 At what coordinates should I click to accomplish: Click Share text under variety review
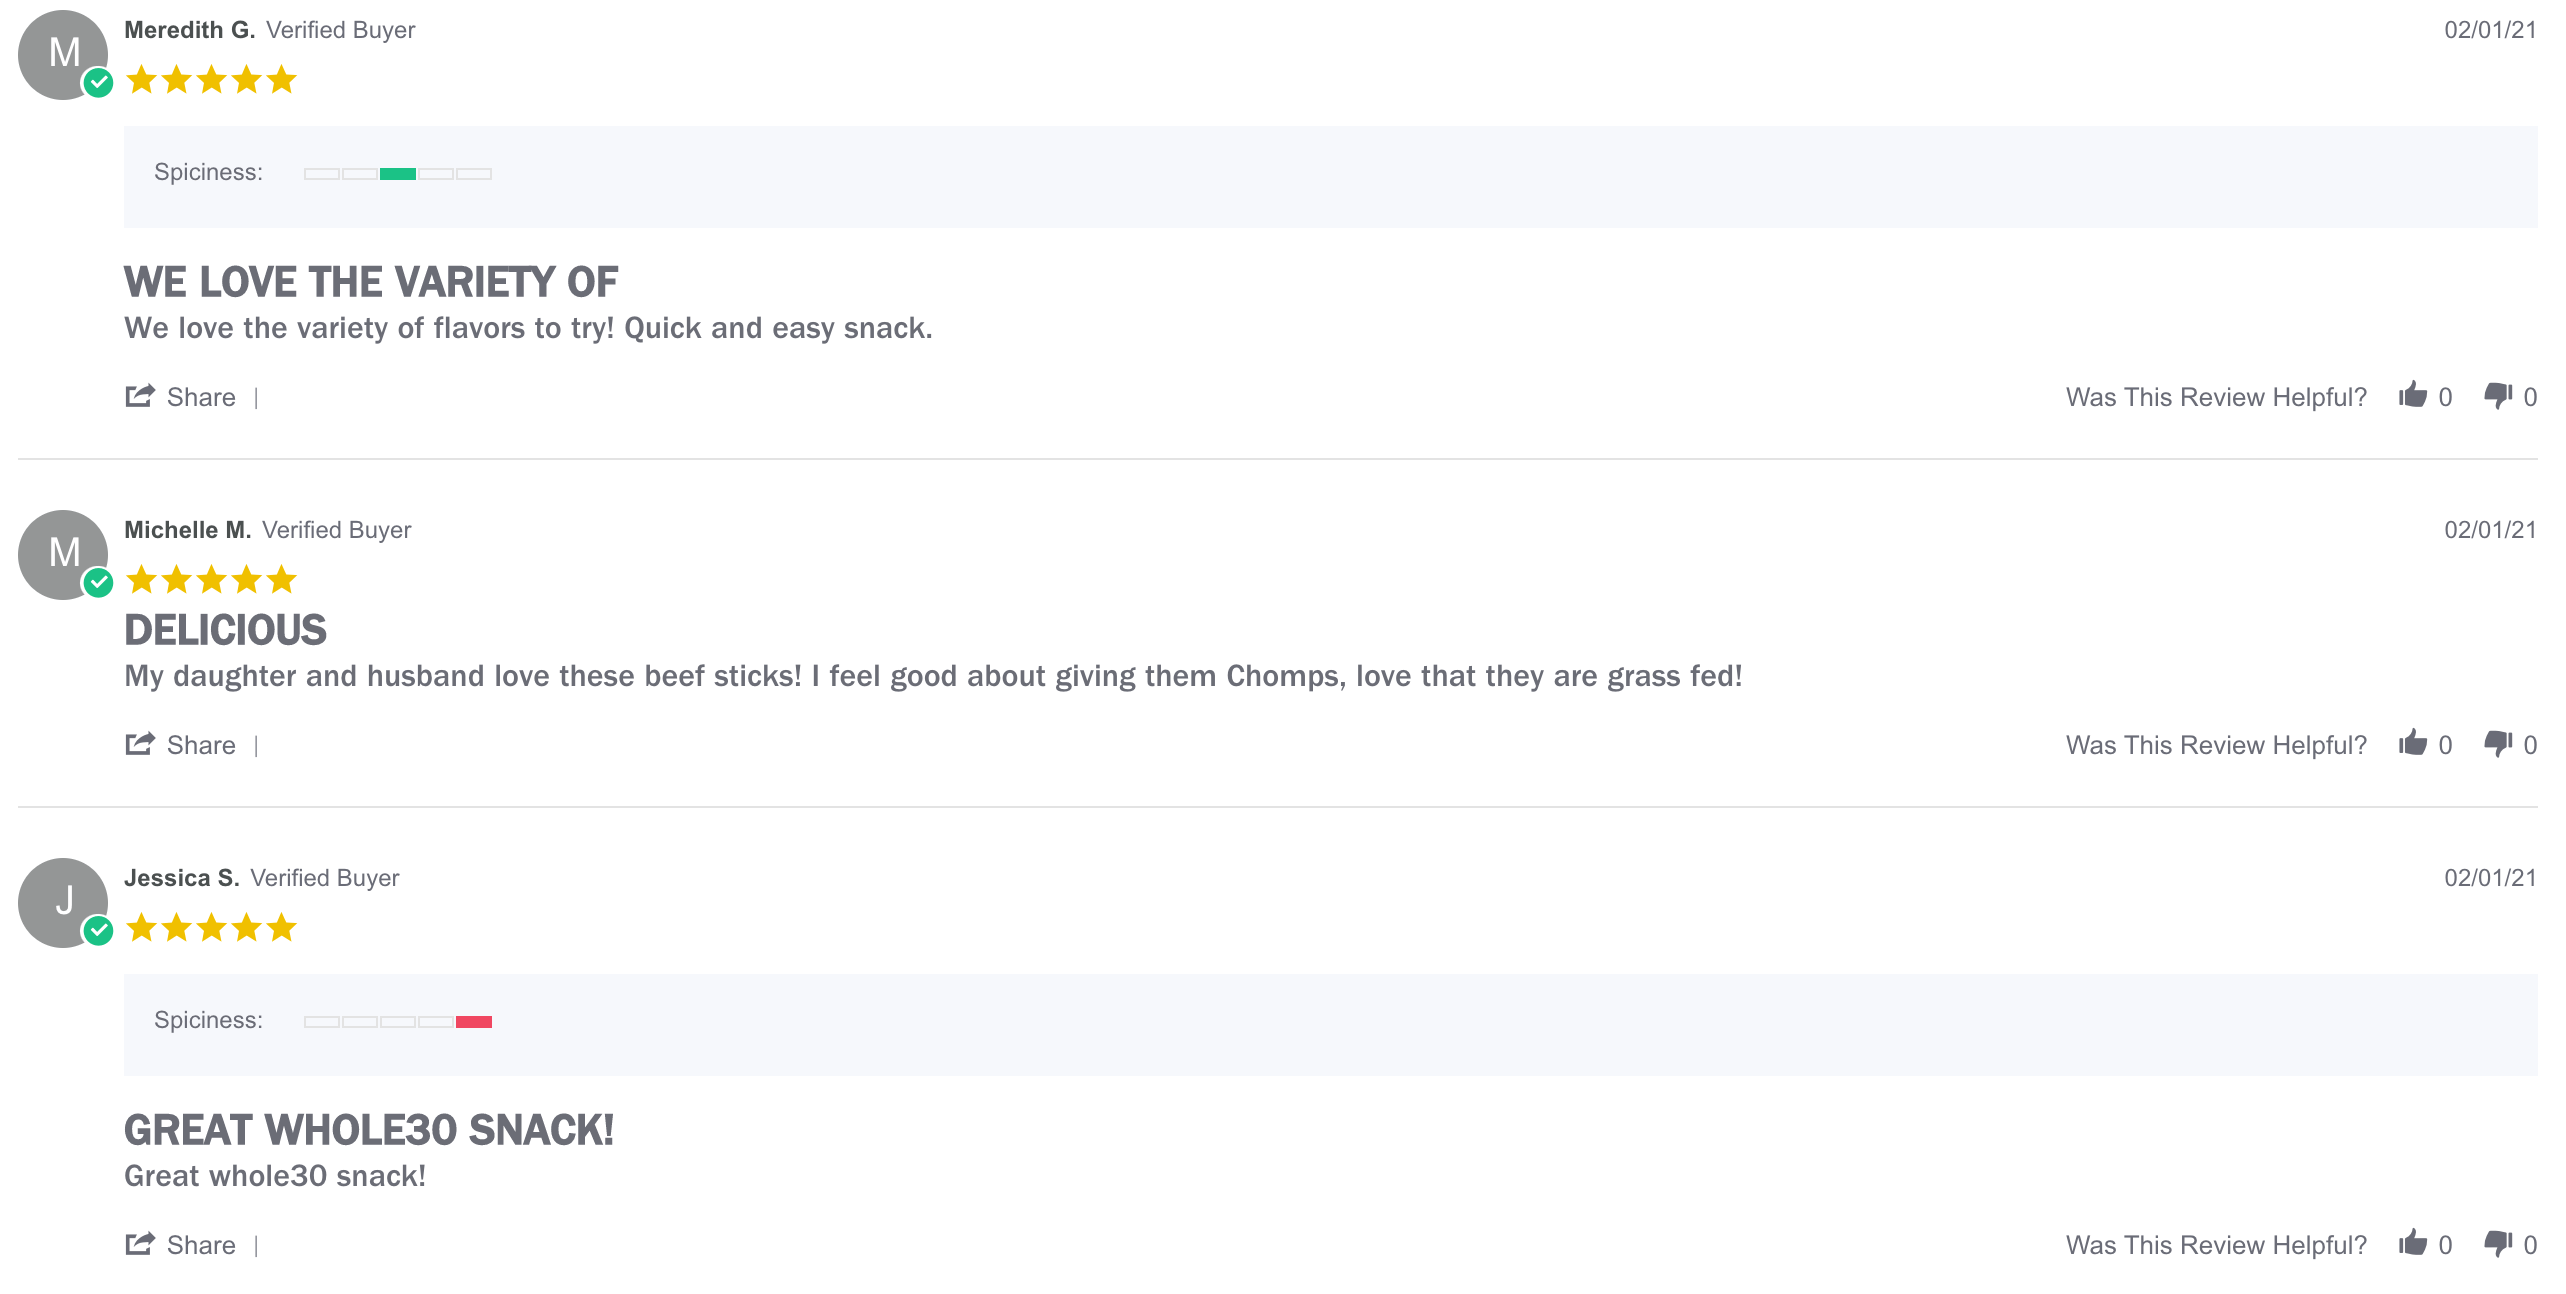[x=201, y=397]
